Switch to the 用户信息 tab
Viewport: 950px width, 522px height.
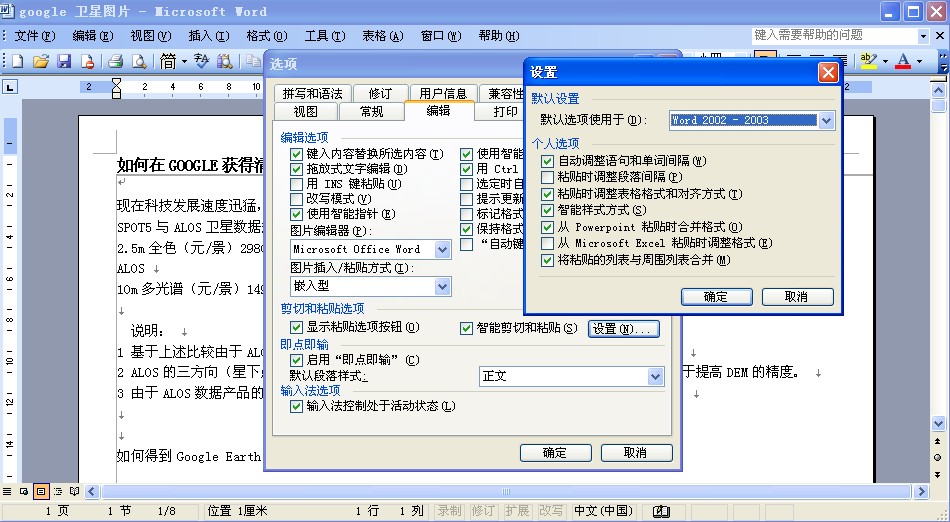443,93
